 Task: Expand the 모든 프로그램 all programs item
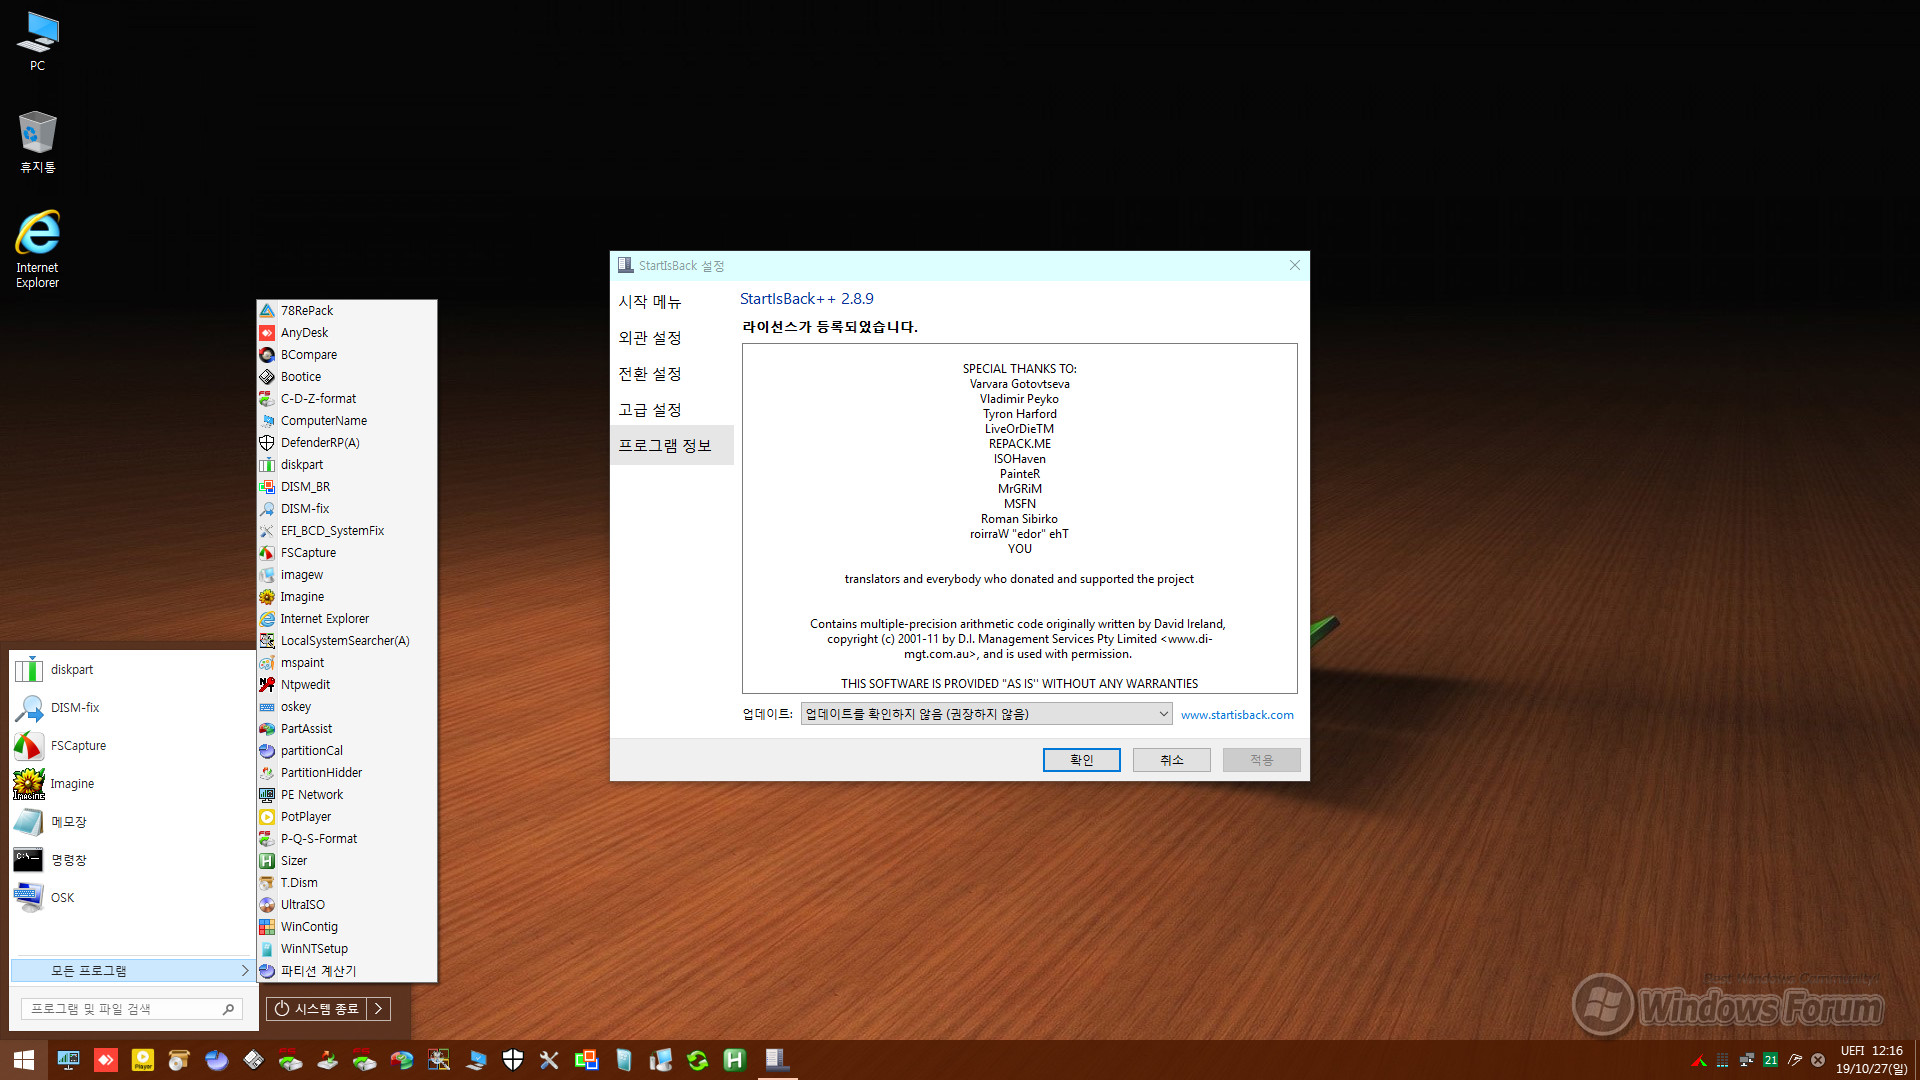[131, 971]
